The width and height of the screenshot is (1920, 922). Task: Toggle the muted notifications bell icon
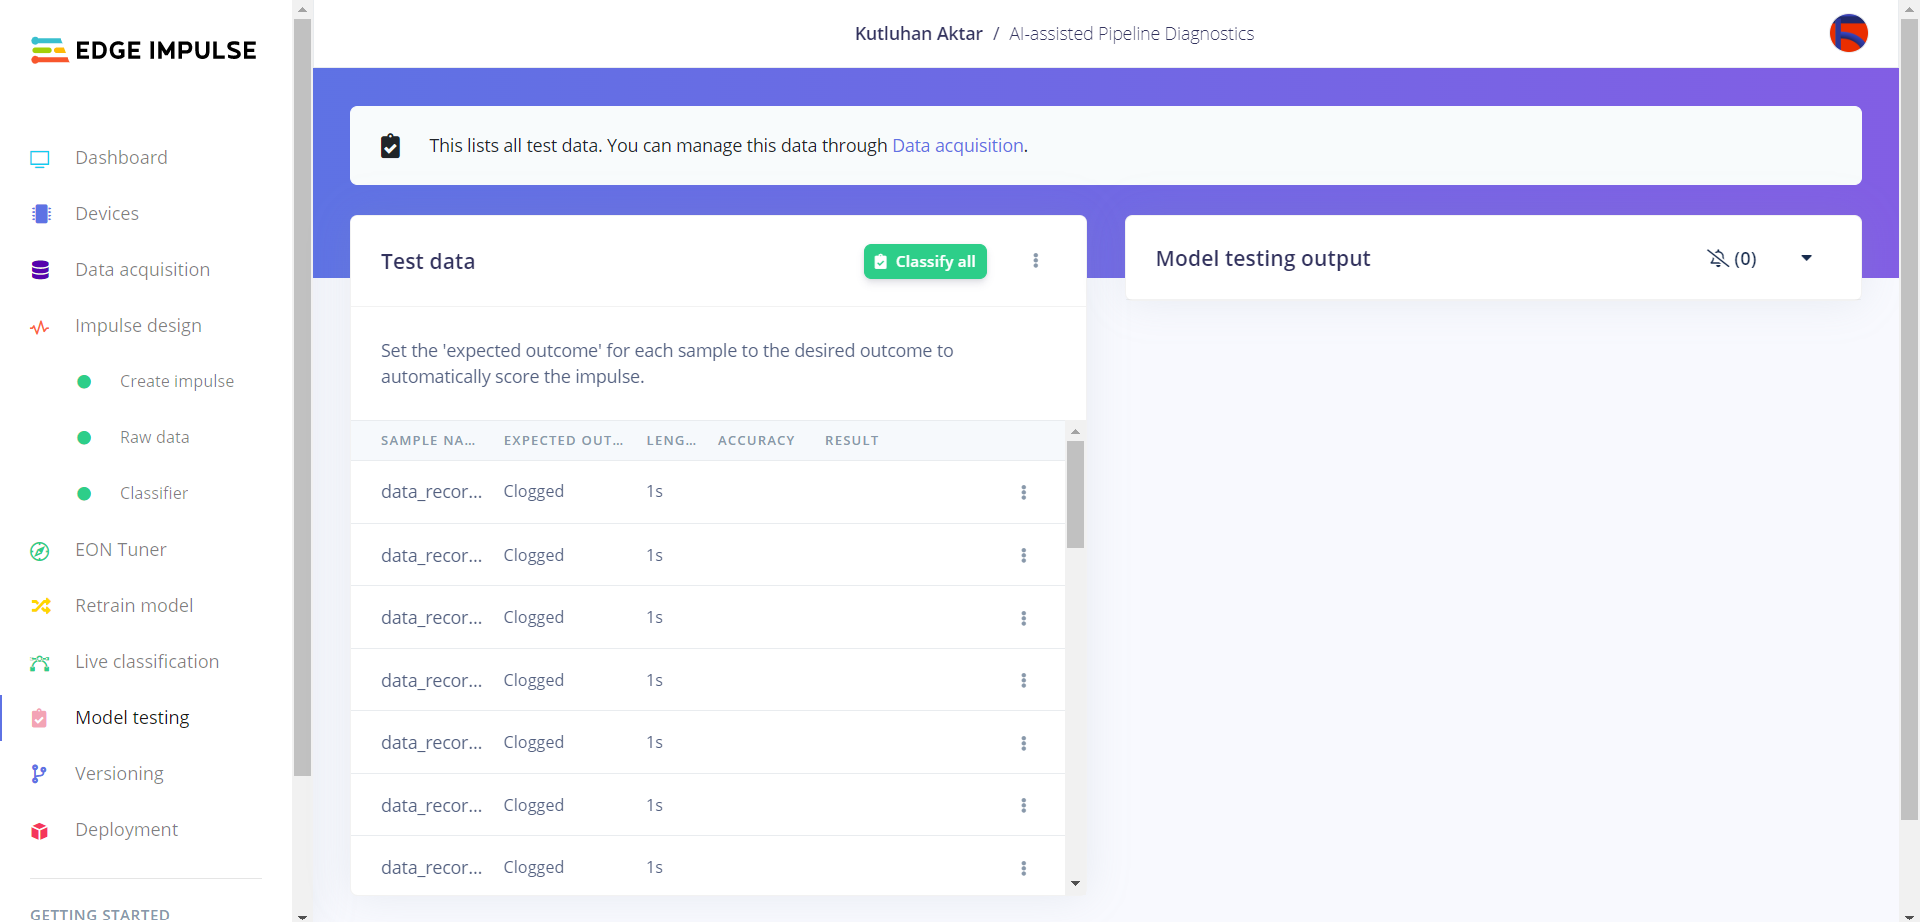1718,259
